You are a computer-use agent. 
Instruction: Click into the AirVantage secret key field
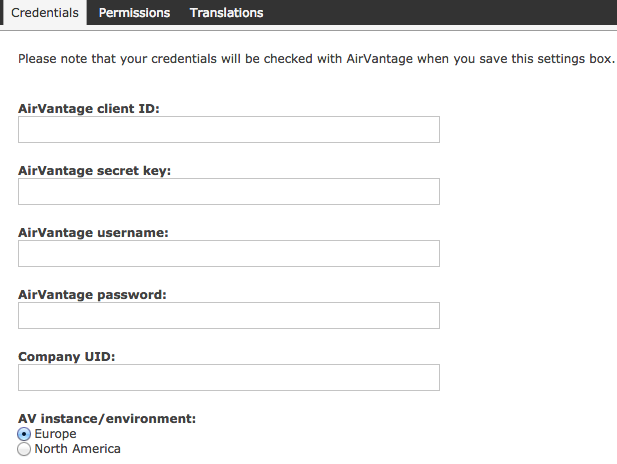click(229, 192)
